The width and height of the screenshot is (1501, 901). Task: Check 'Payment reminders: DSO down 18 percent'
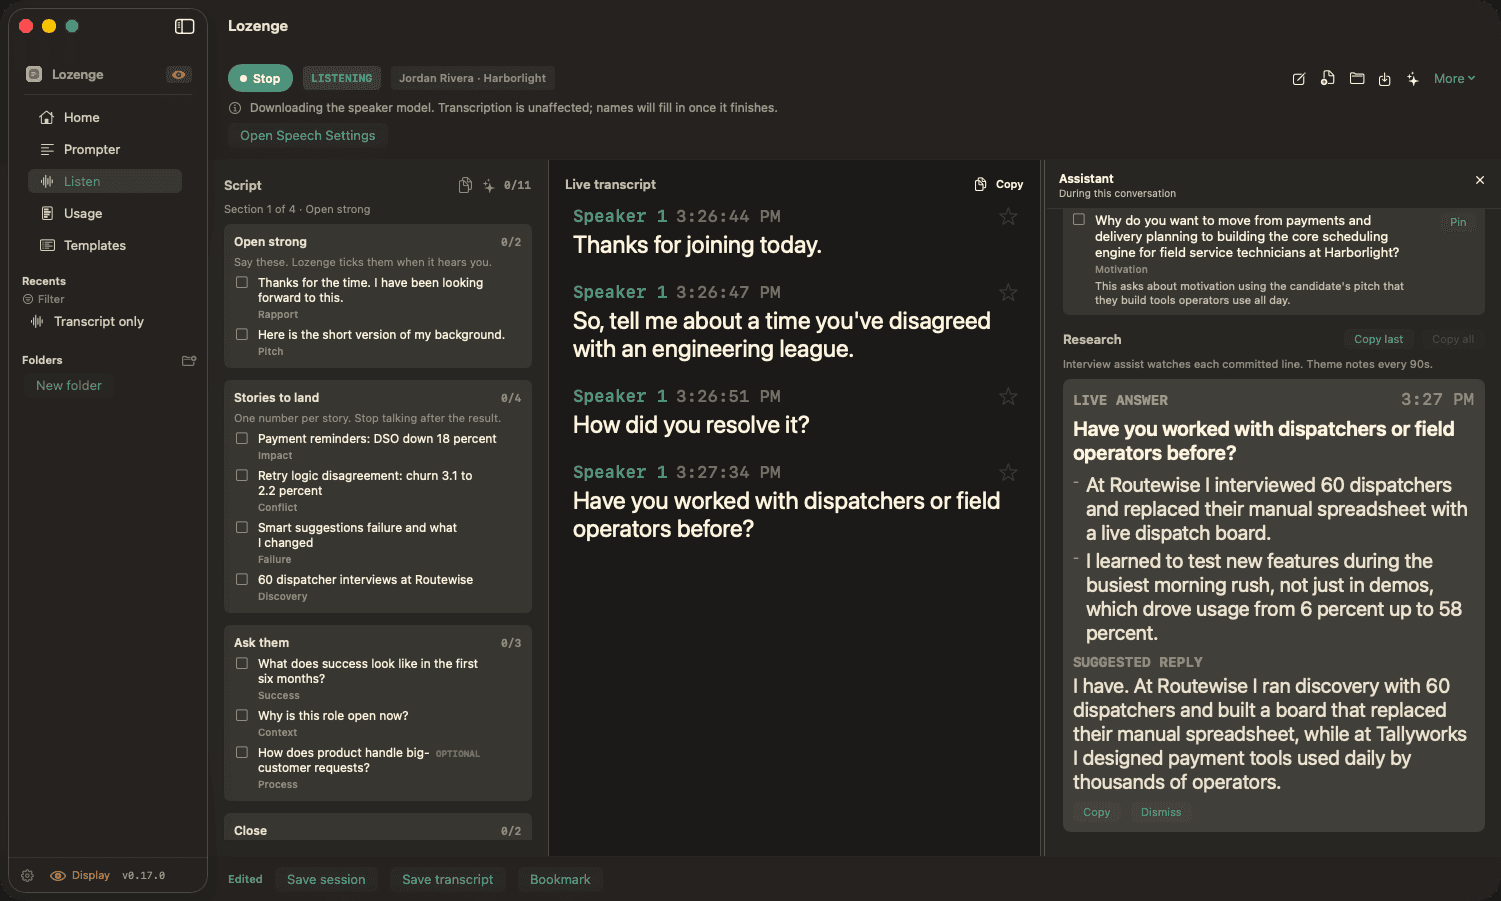[241, 439]
